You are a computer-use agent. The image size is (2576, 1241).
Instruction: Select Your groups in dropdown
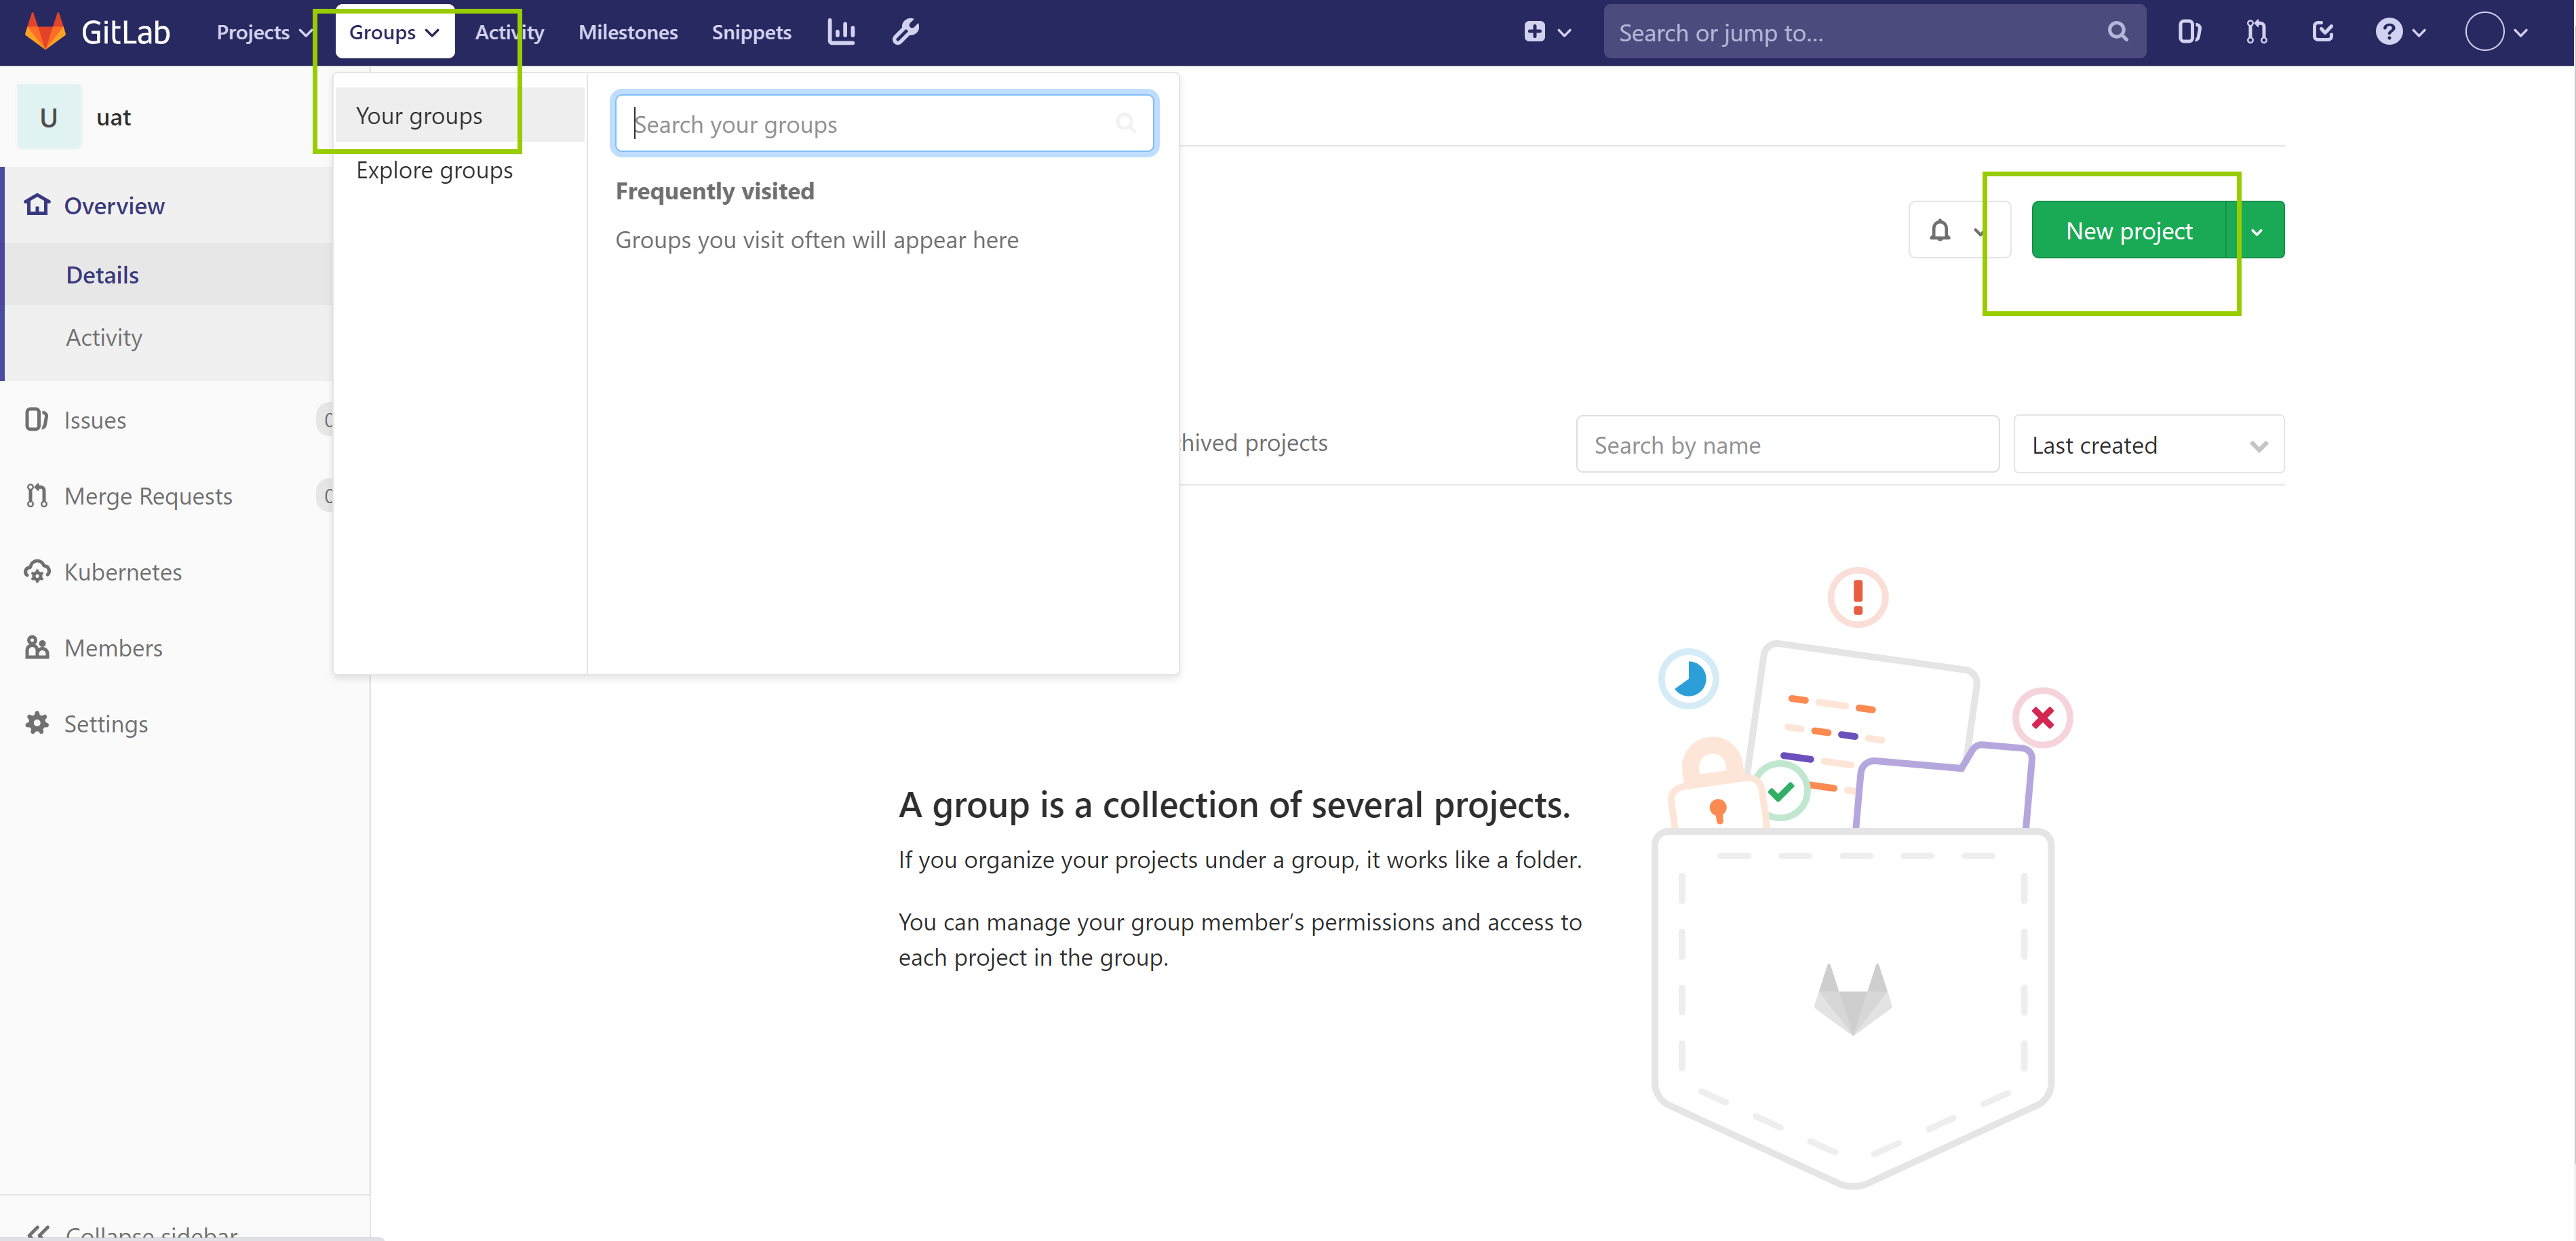460,115
